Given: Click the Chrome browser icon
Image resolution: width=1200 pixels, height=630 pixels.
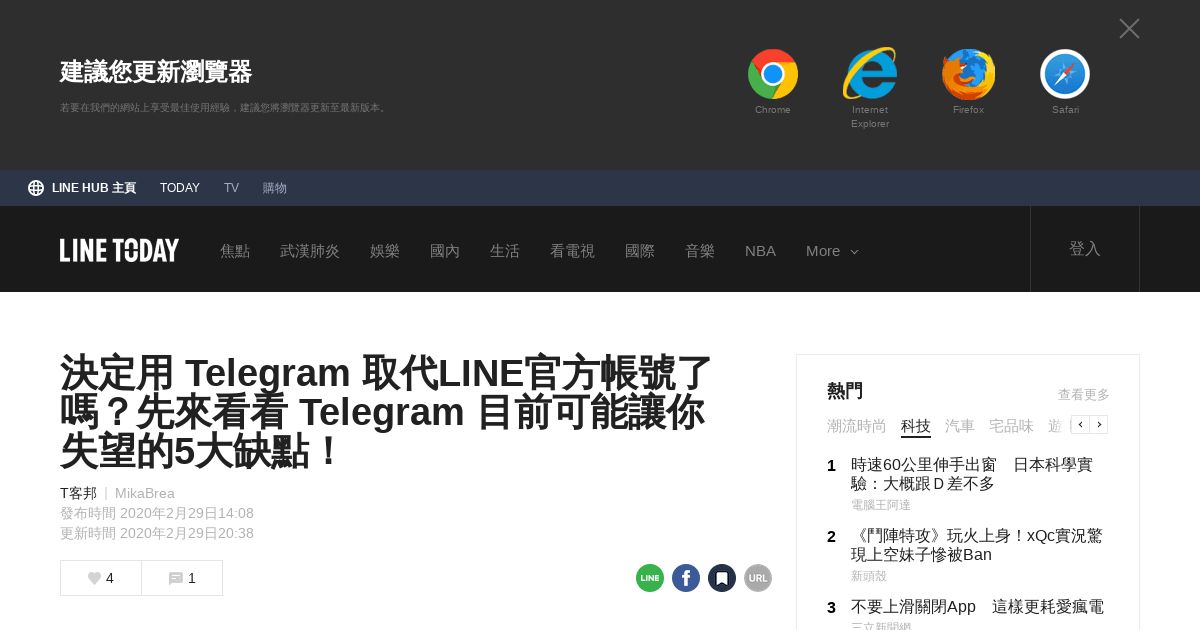Looking at the screenshot, I should tap(772, 74).
